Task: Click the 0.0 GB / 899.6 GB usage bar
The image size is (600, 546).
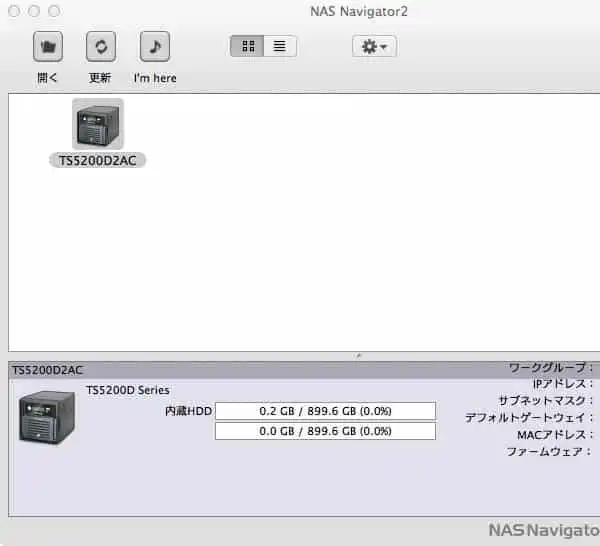Action: (325, 431)
